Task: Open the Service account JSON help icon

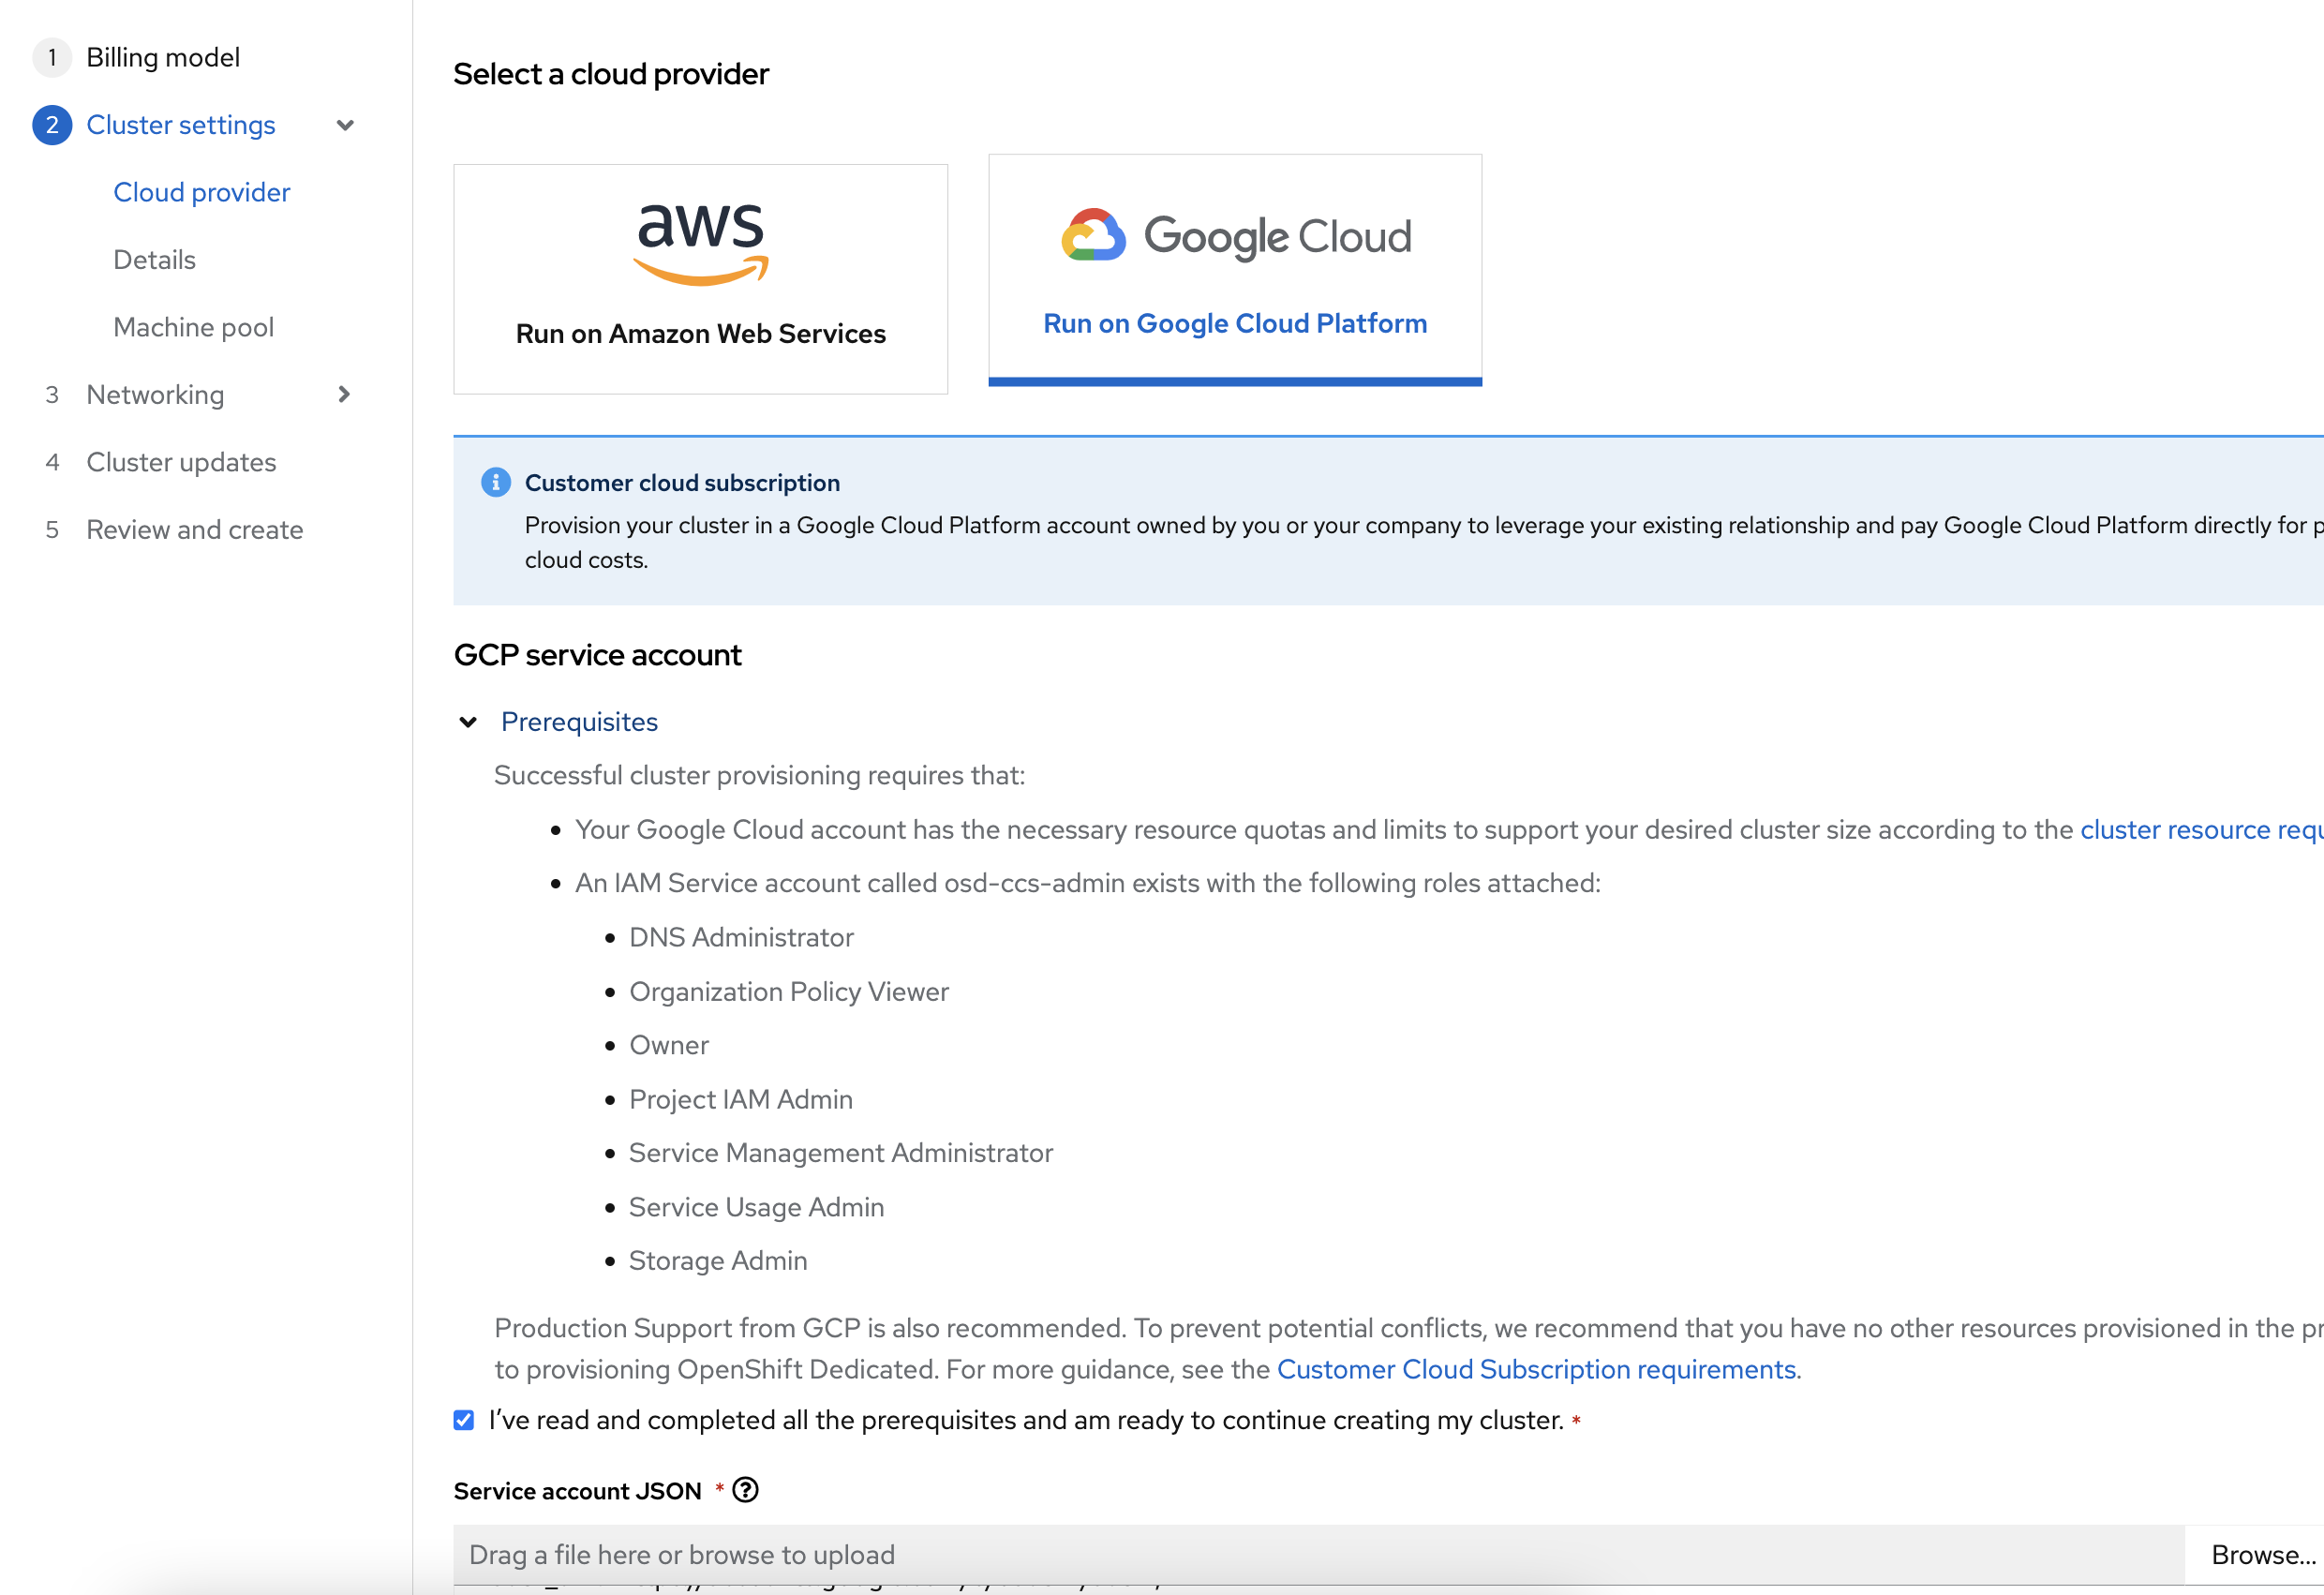Action: tap(746, 1490)
